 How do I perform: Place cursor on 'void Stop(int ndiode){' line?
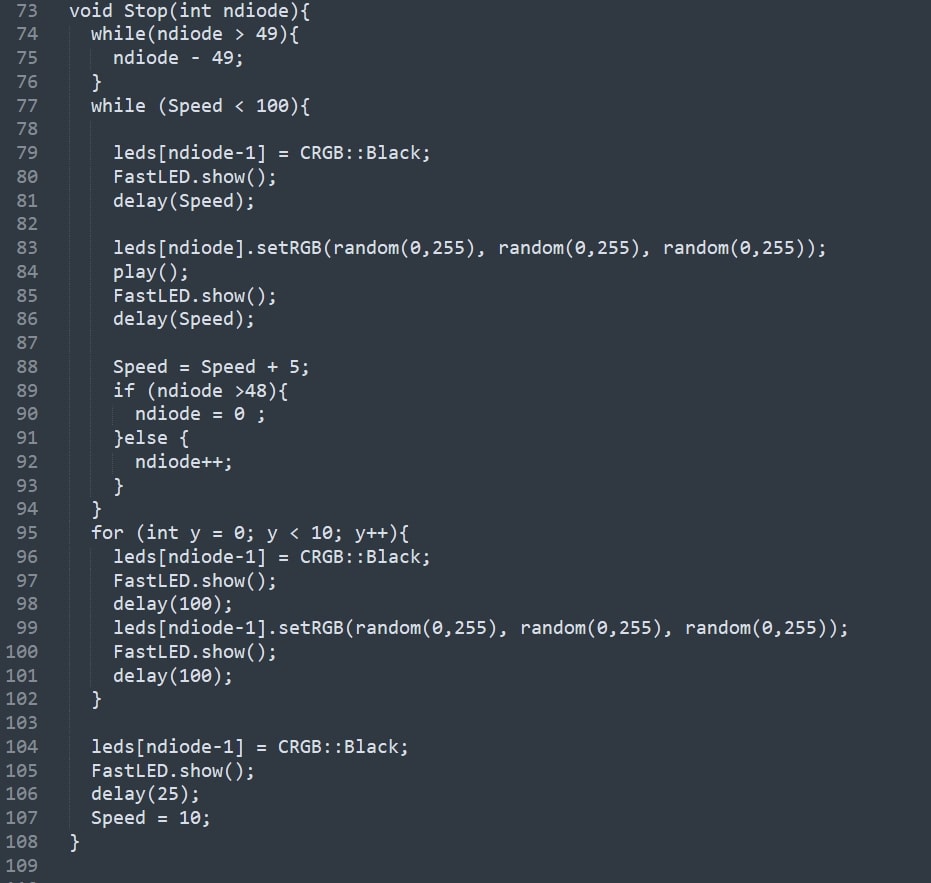pos(189,11)
